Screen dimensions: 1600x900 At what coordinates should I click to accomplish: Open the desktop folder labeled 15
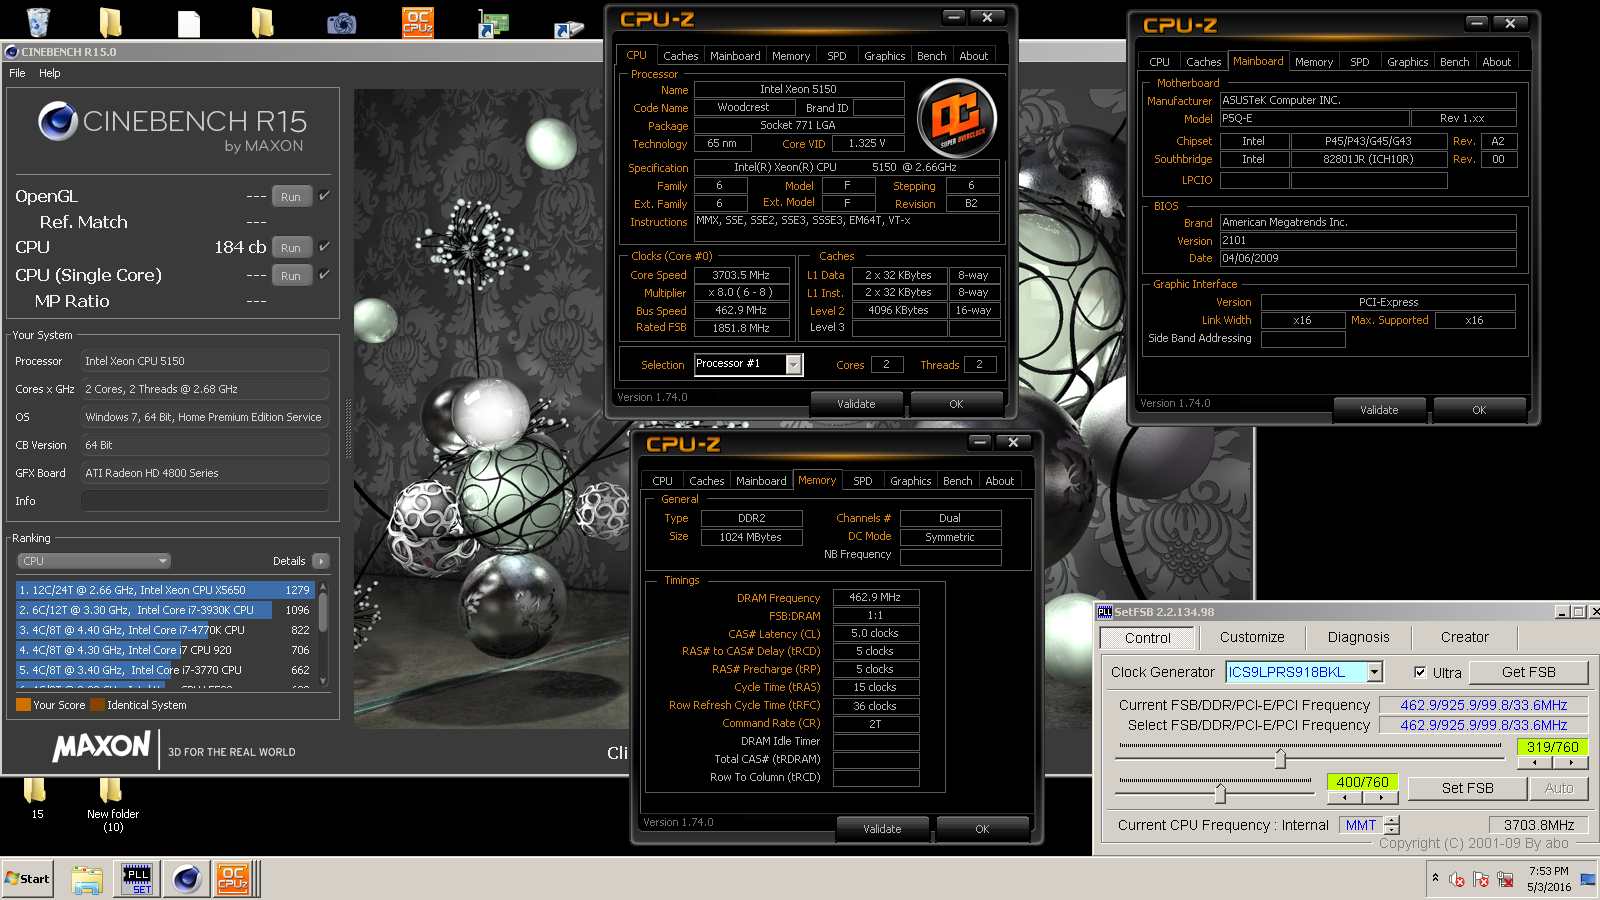click(x=36, y=798)
